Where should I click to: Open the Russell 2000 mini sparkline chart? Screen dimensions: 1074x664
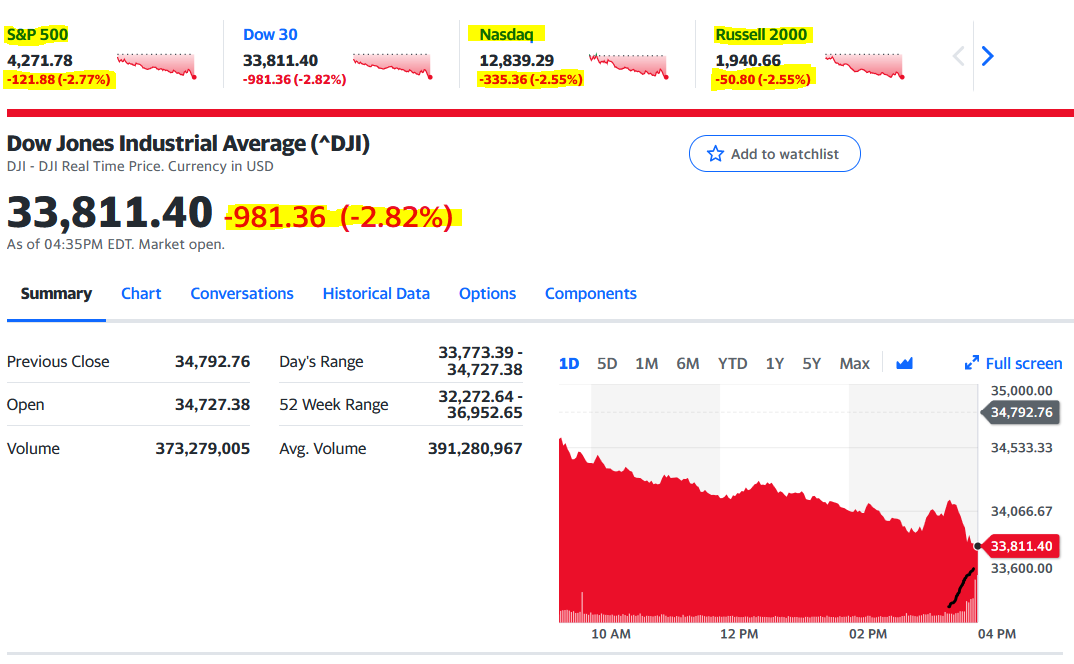(864, 64)
